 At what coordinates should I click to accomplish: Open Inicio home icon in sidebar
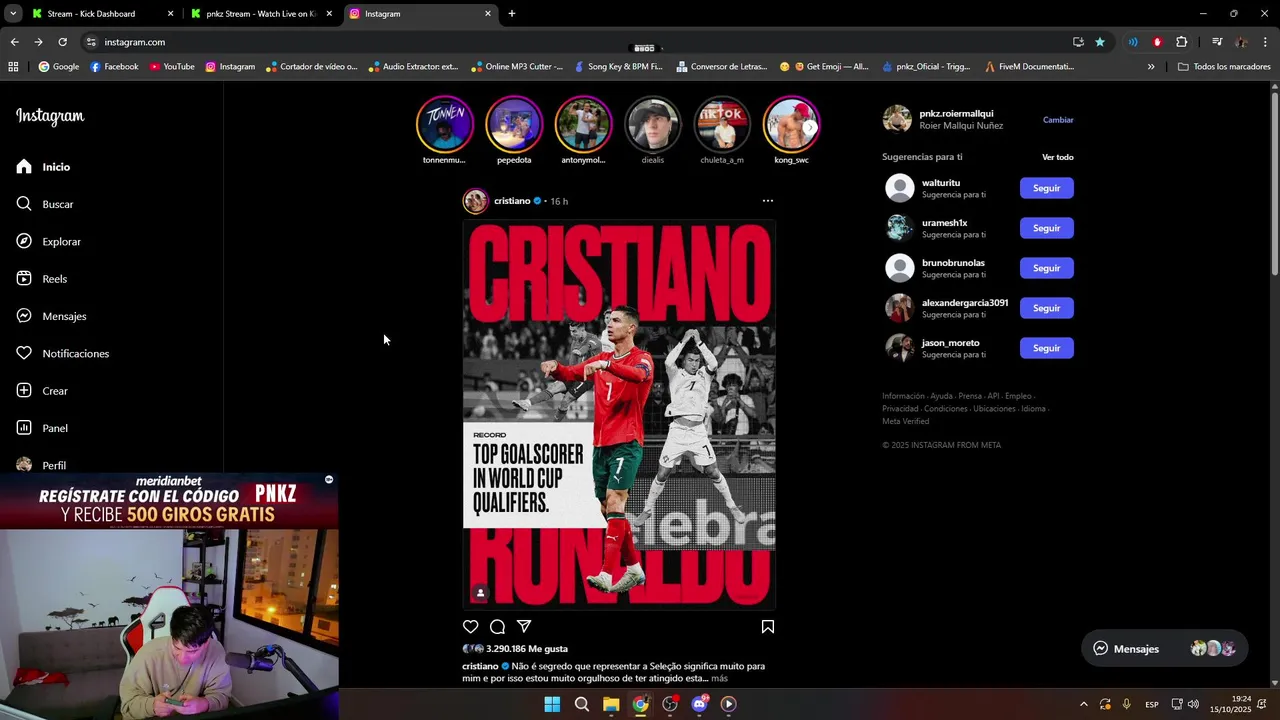coord(24,167)
